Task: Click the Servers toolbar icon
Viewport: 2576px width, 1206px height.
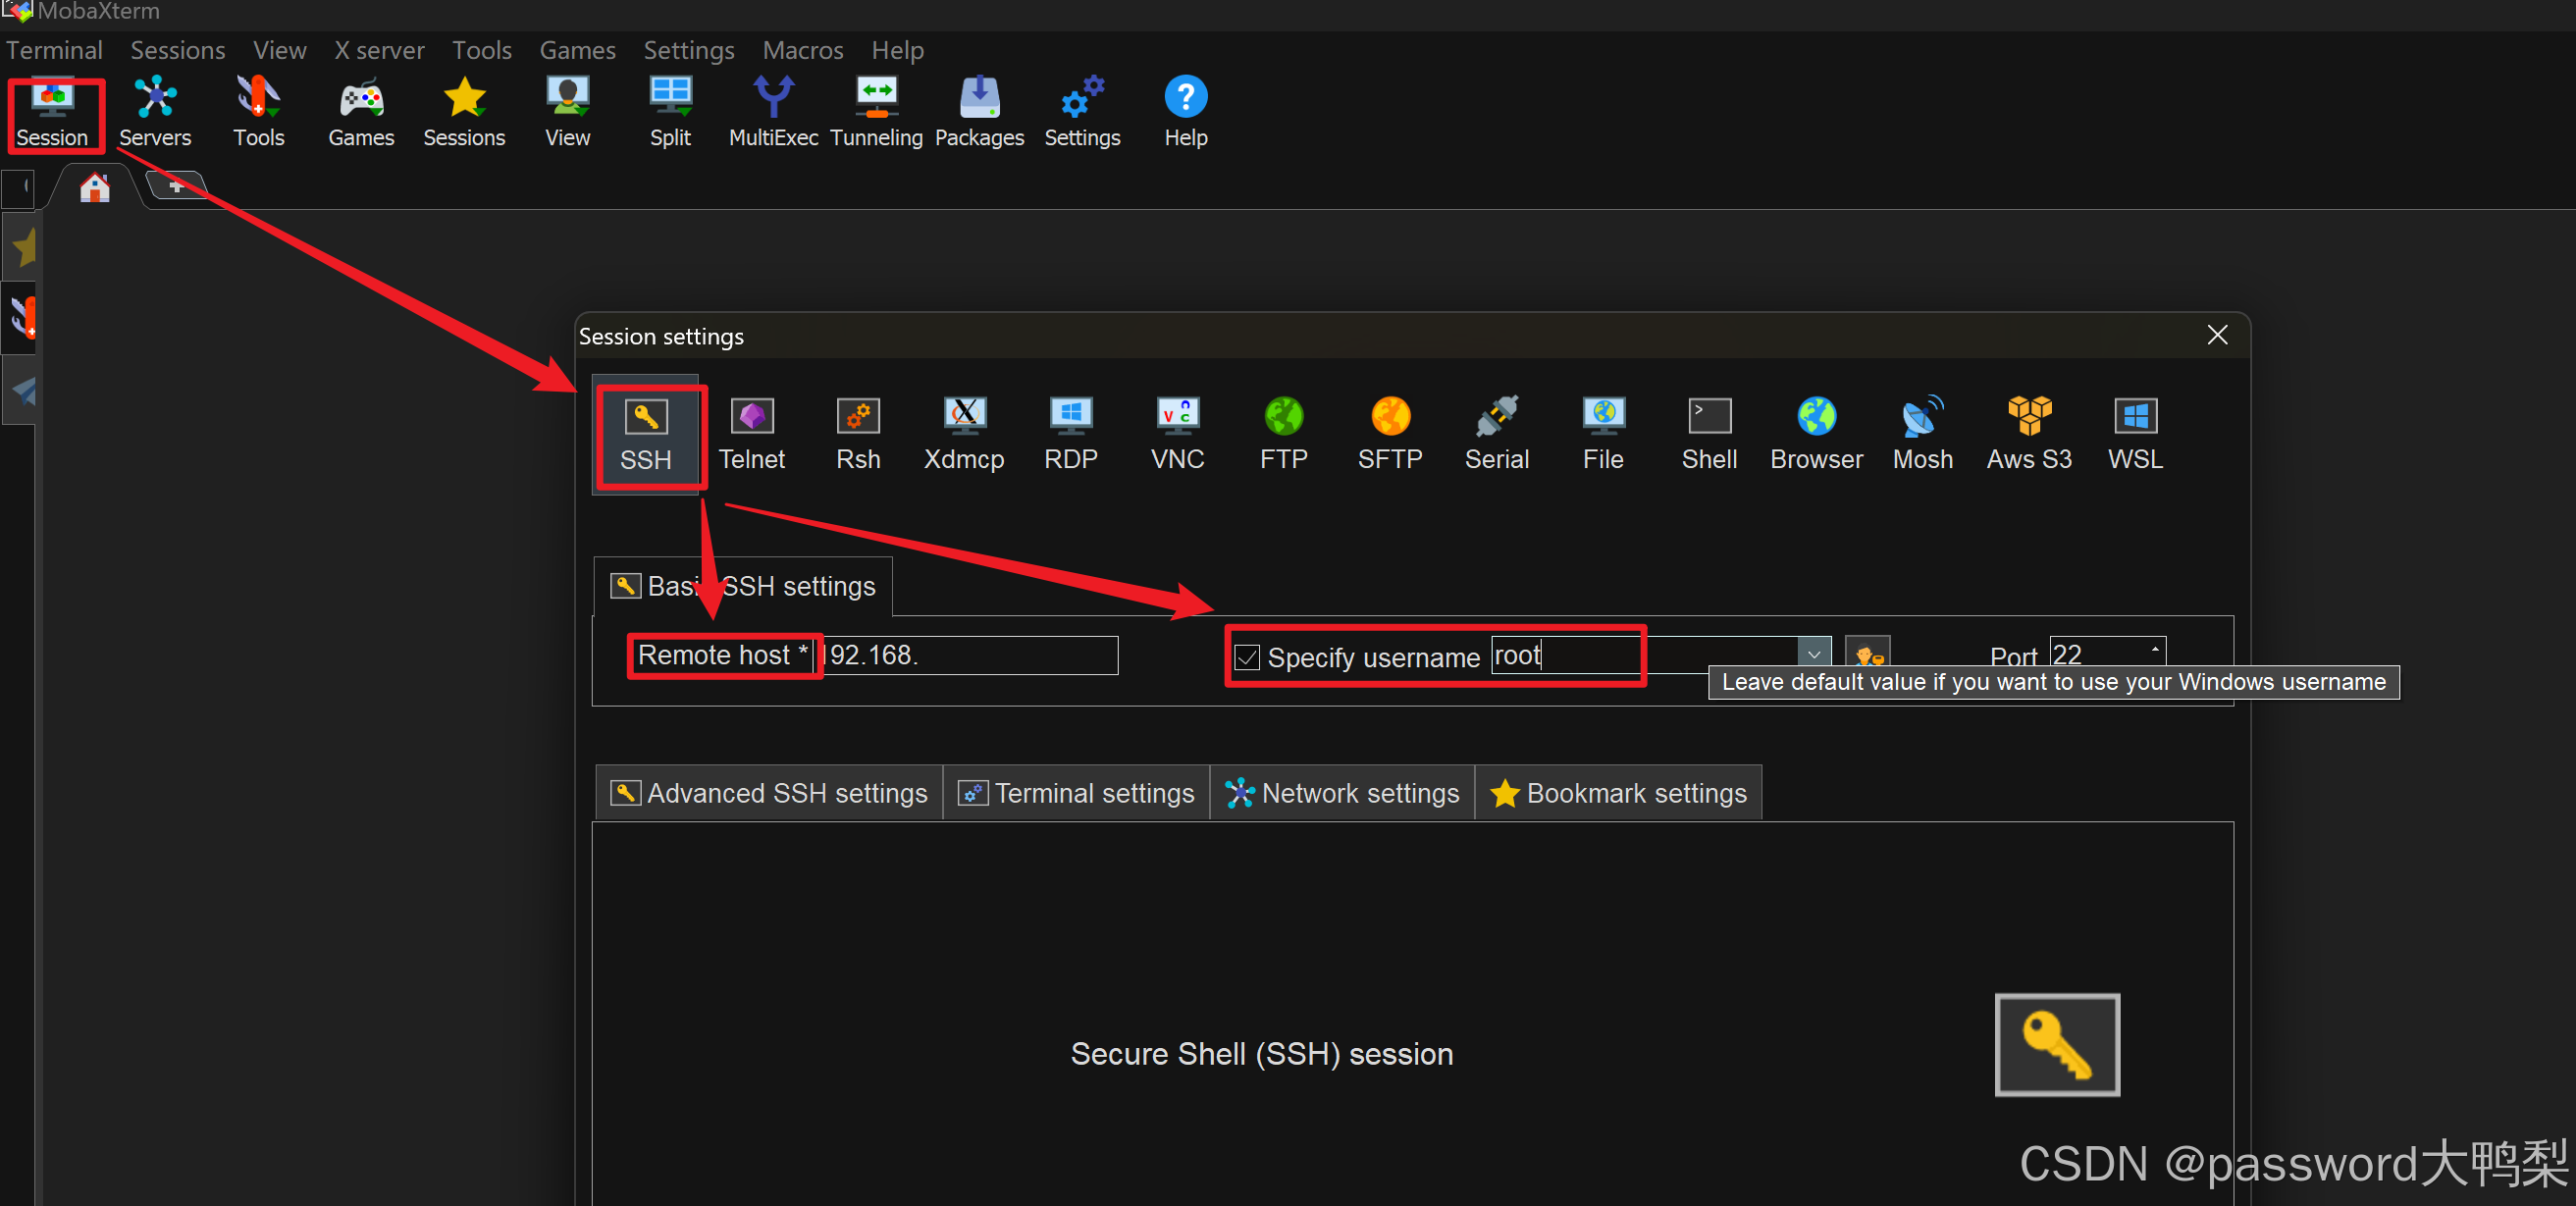Action: 155,112
